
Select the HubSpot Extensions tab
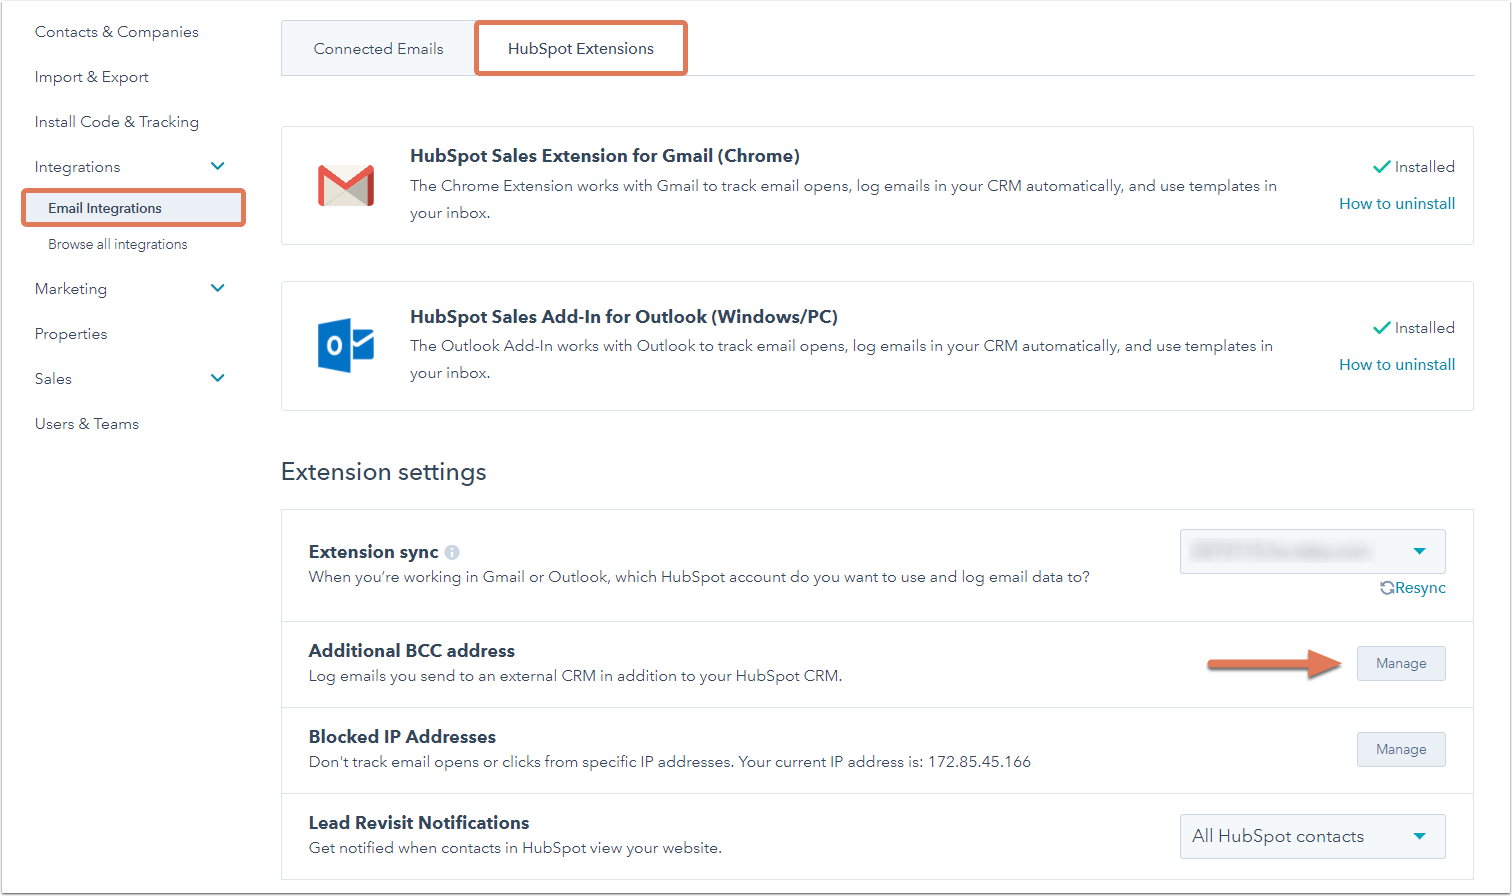click(581, 49)
